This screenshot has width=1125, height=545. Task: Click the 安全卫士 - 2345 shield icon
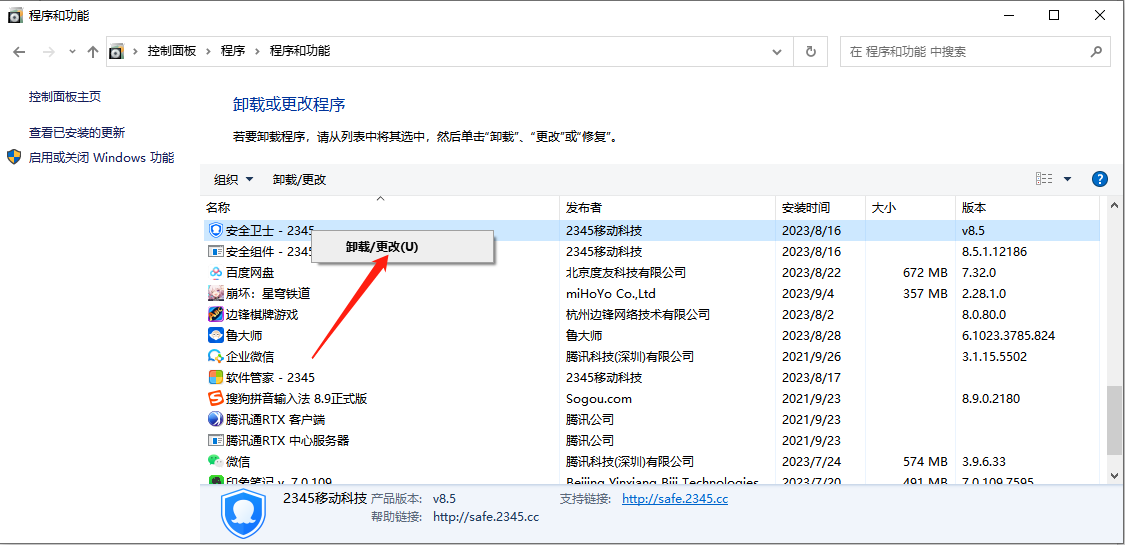coord(216,231)
